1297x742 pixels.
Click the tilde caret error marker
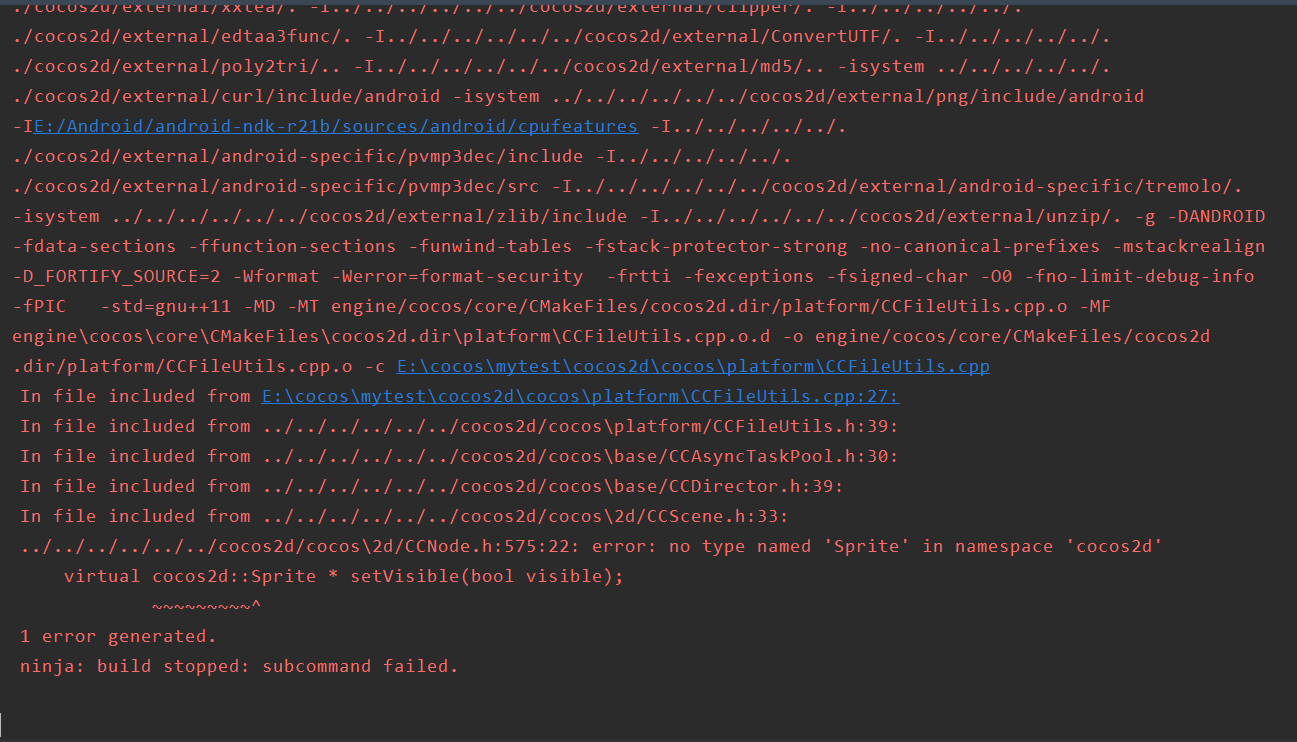(206, 606)
